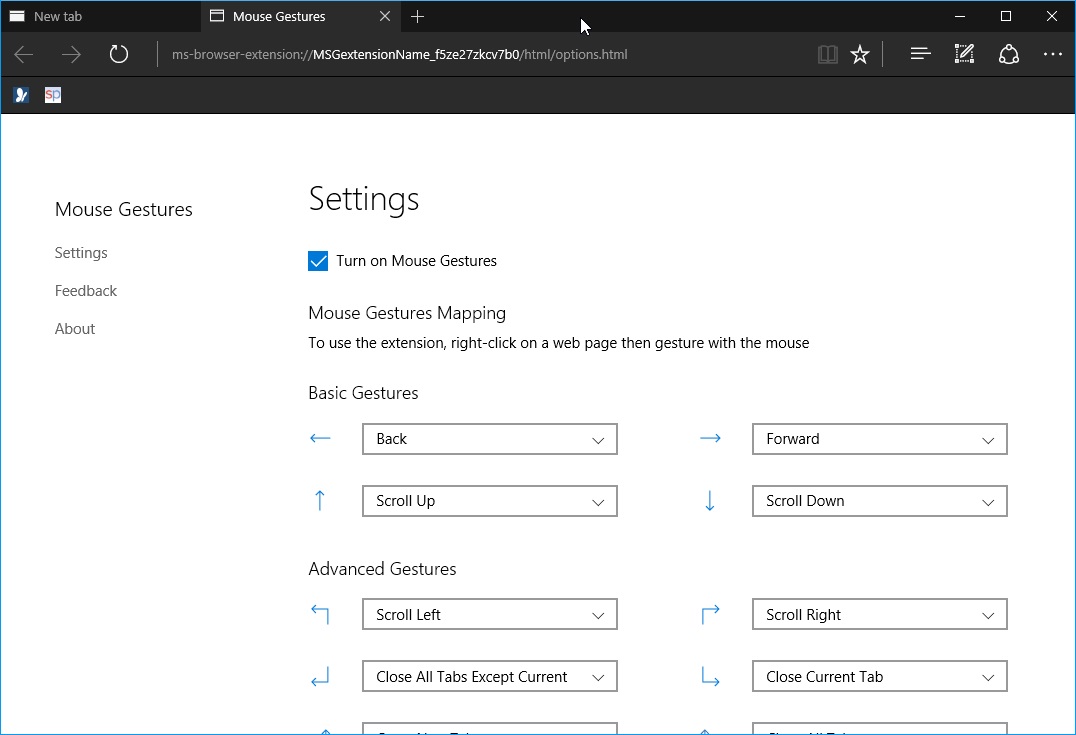Screen dimensions: 1076x735
Task: Open About in the left sidebar
Action: click(x=75, y=329)
